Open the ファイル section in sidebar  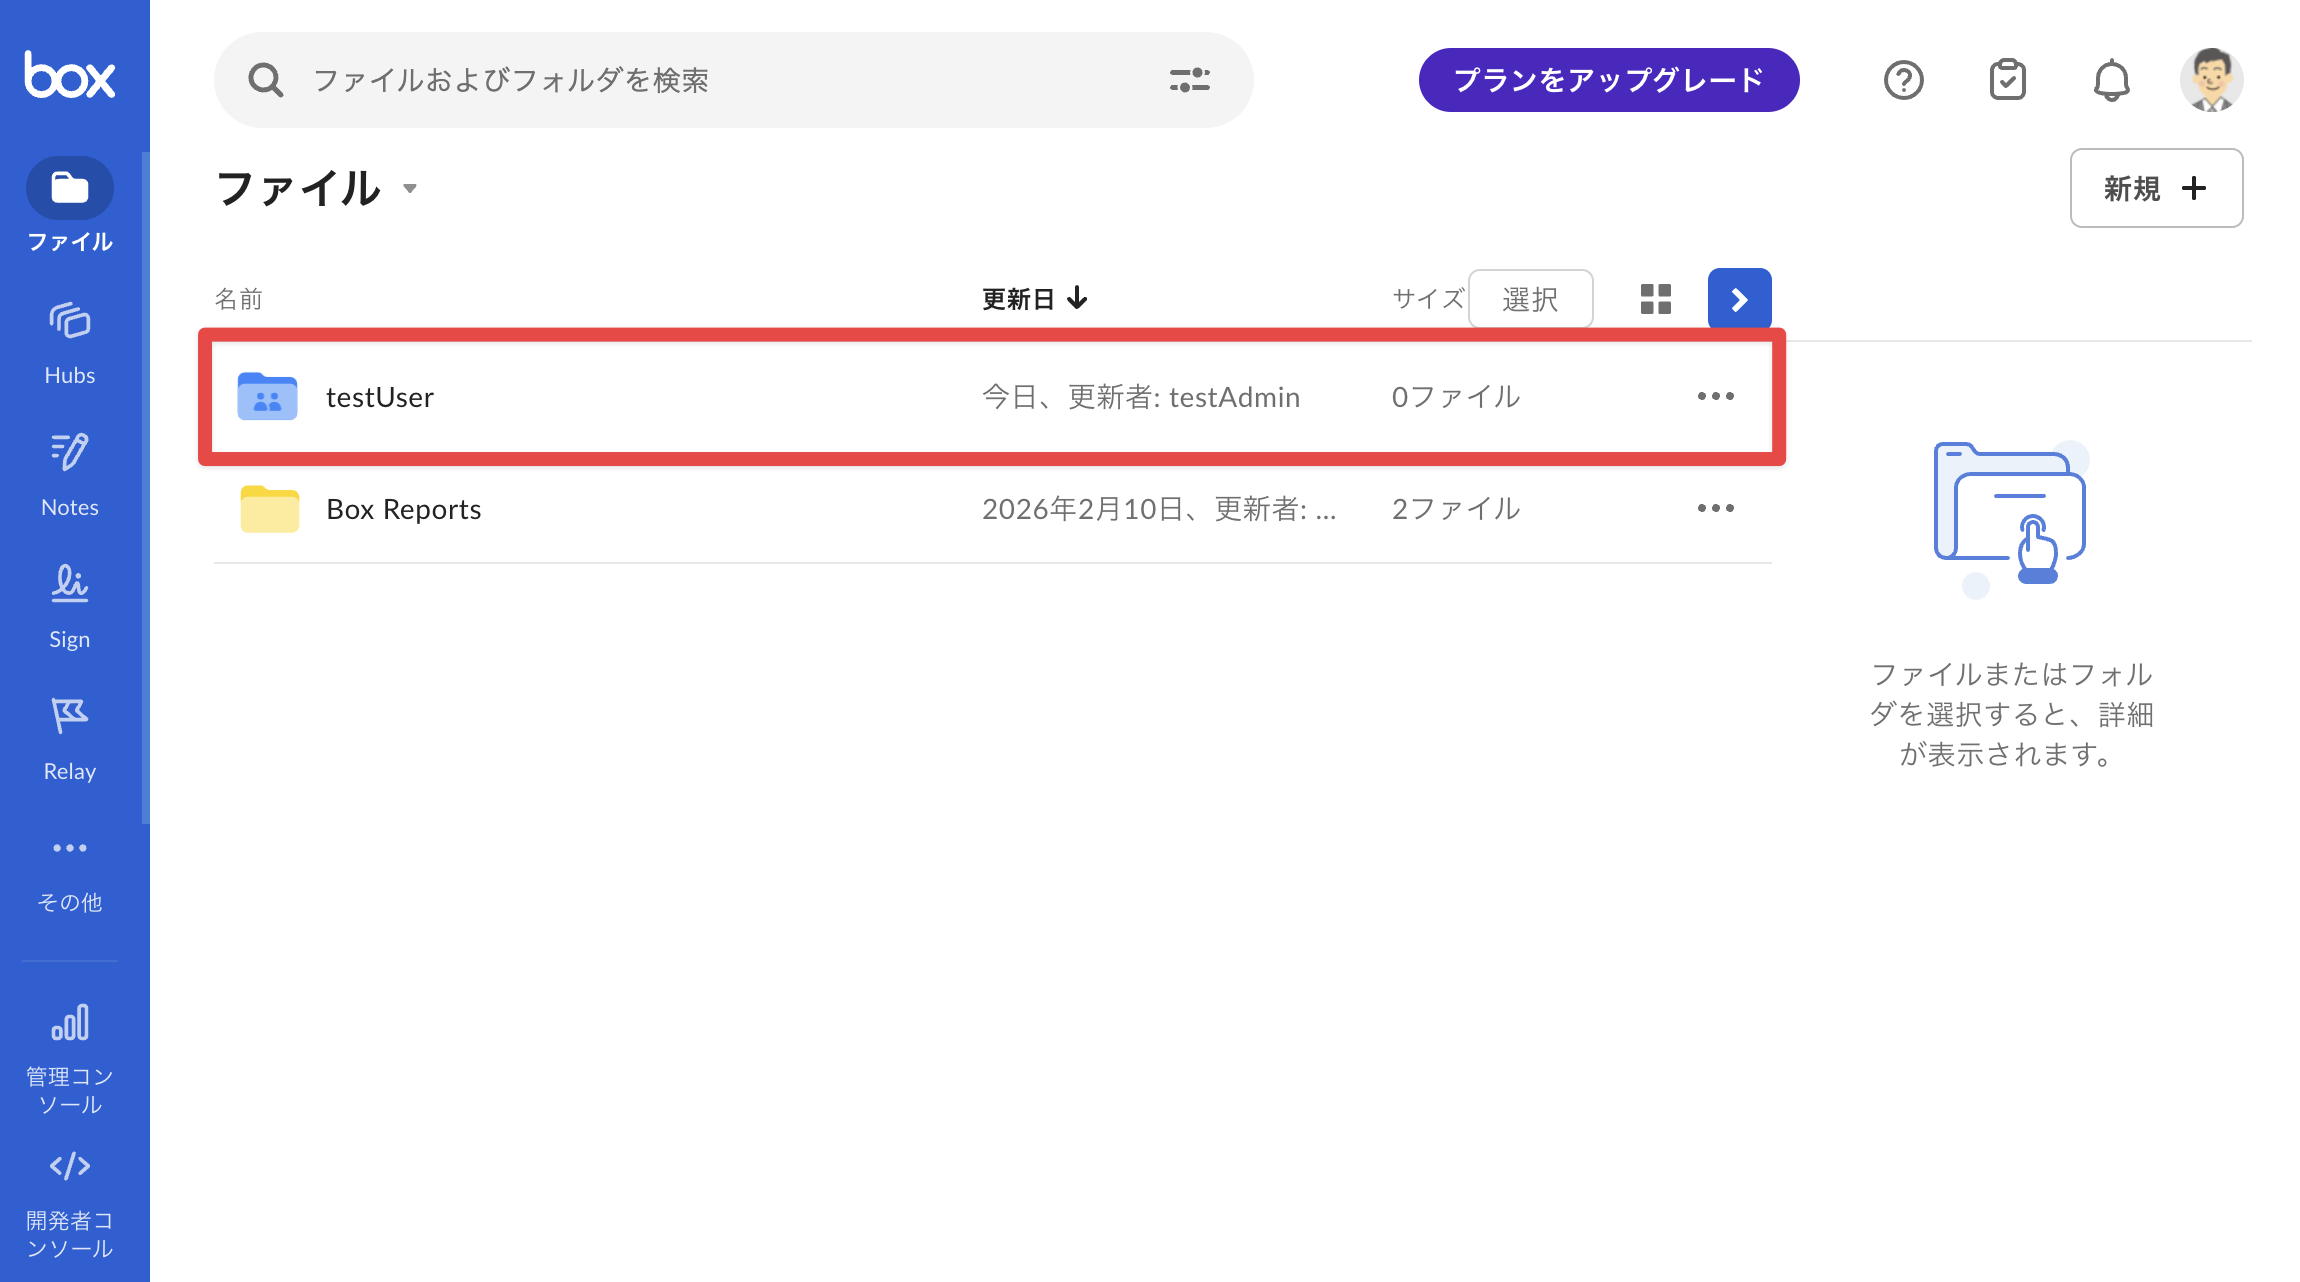point(70,206)
